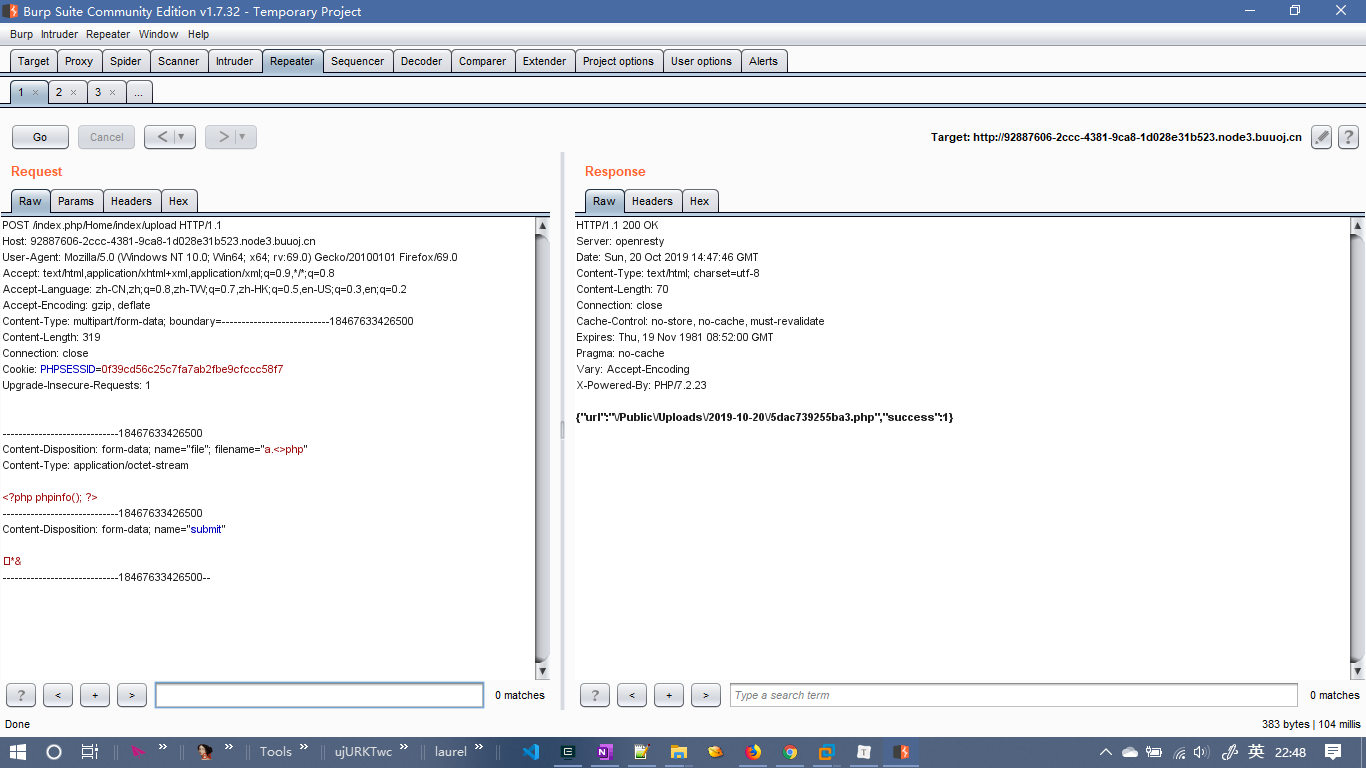Expand Tools toolbar chevron on taskbar
The height and width of the screenshot is (768, 1366).
[x=305, y=747]
